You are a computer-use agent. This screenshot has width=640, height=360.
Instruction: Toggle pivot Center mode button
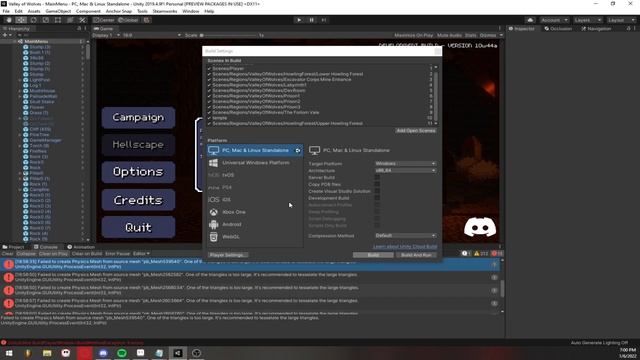104,20
